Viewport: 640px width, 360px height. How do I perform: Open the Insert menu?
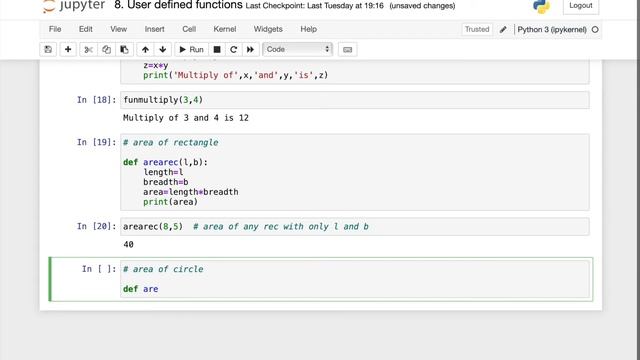click(154, 29)
